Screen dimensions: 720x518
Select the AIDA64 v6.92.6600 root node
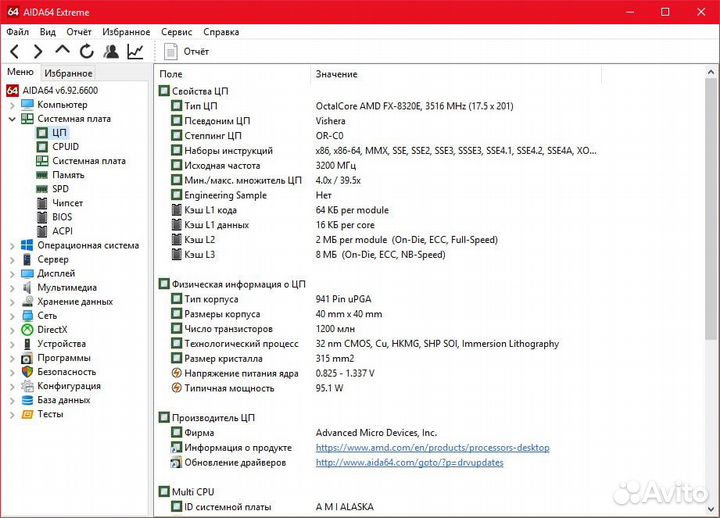tap(60, 90)
